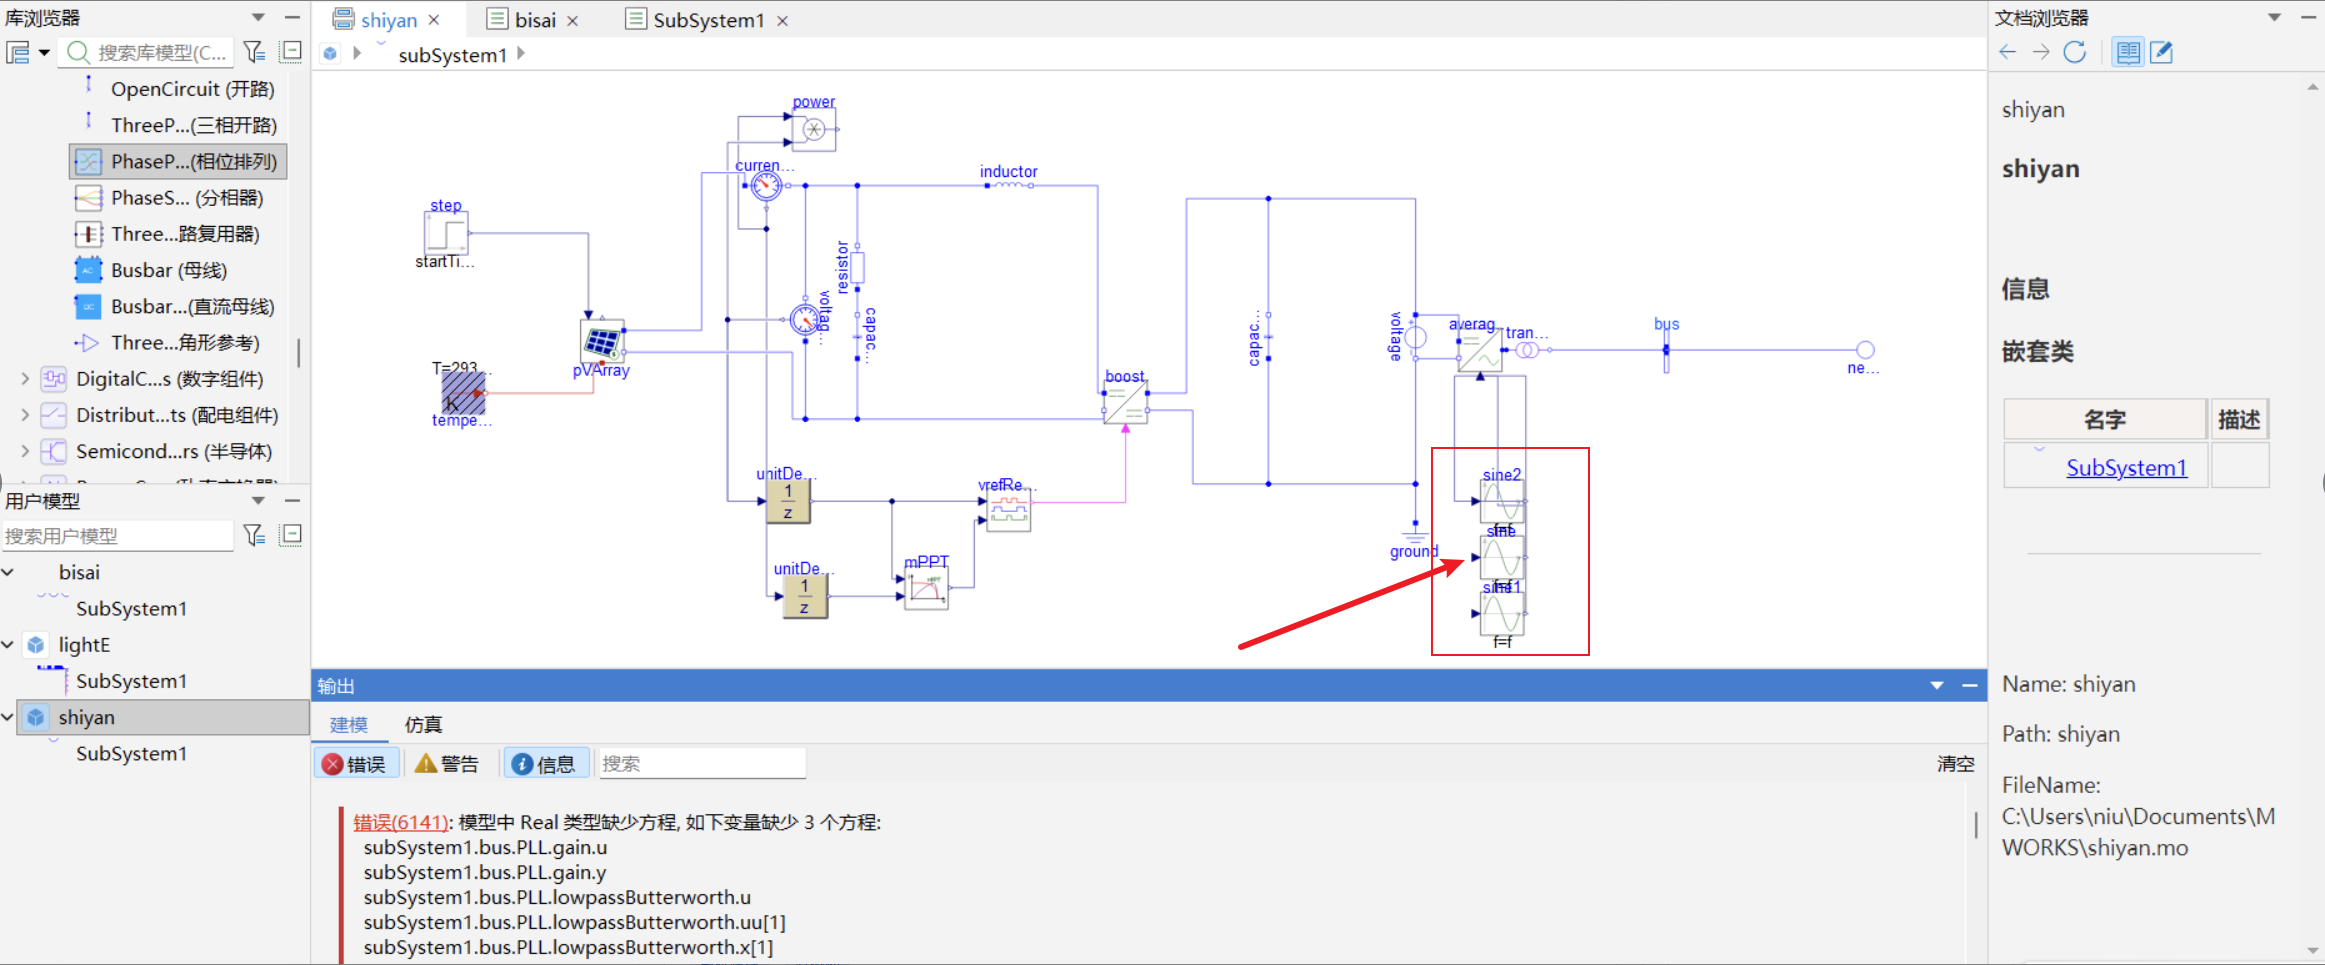This screenshot has width=2325, height=965.
Task: Collapse all in user model tree
Action: (x=291, y=535)
